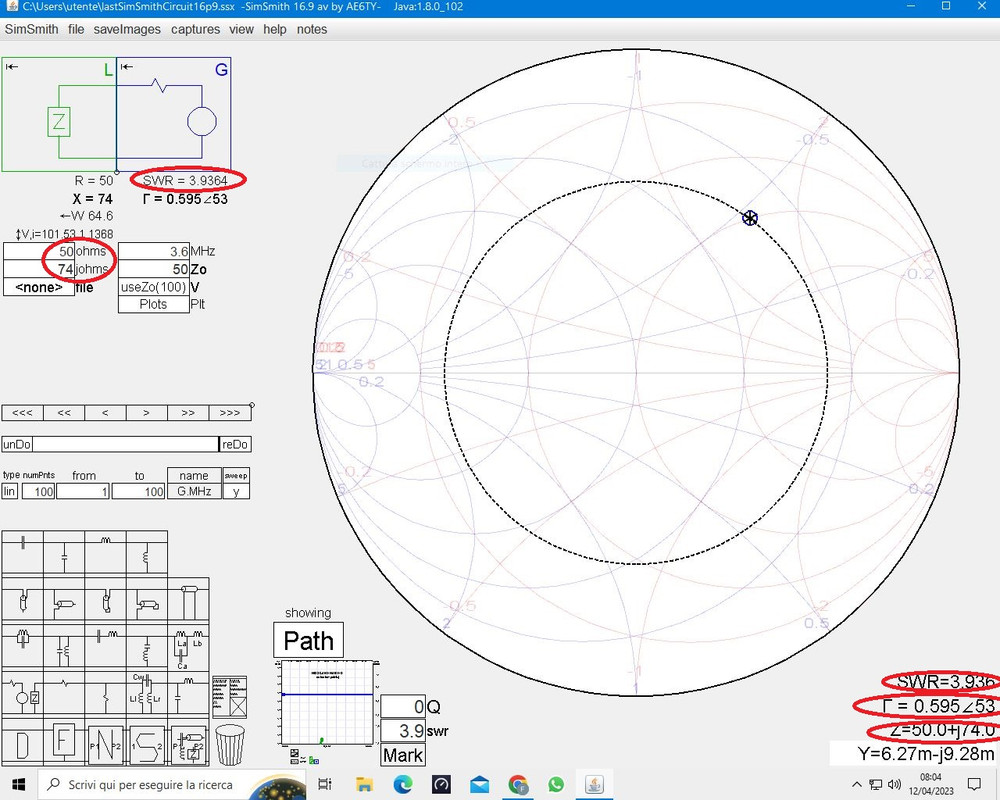Click the unDo button

click(17, 444)
